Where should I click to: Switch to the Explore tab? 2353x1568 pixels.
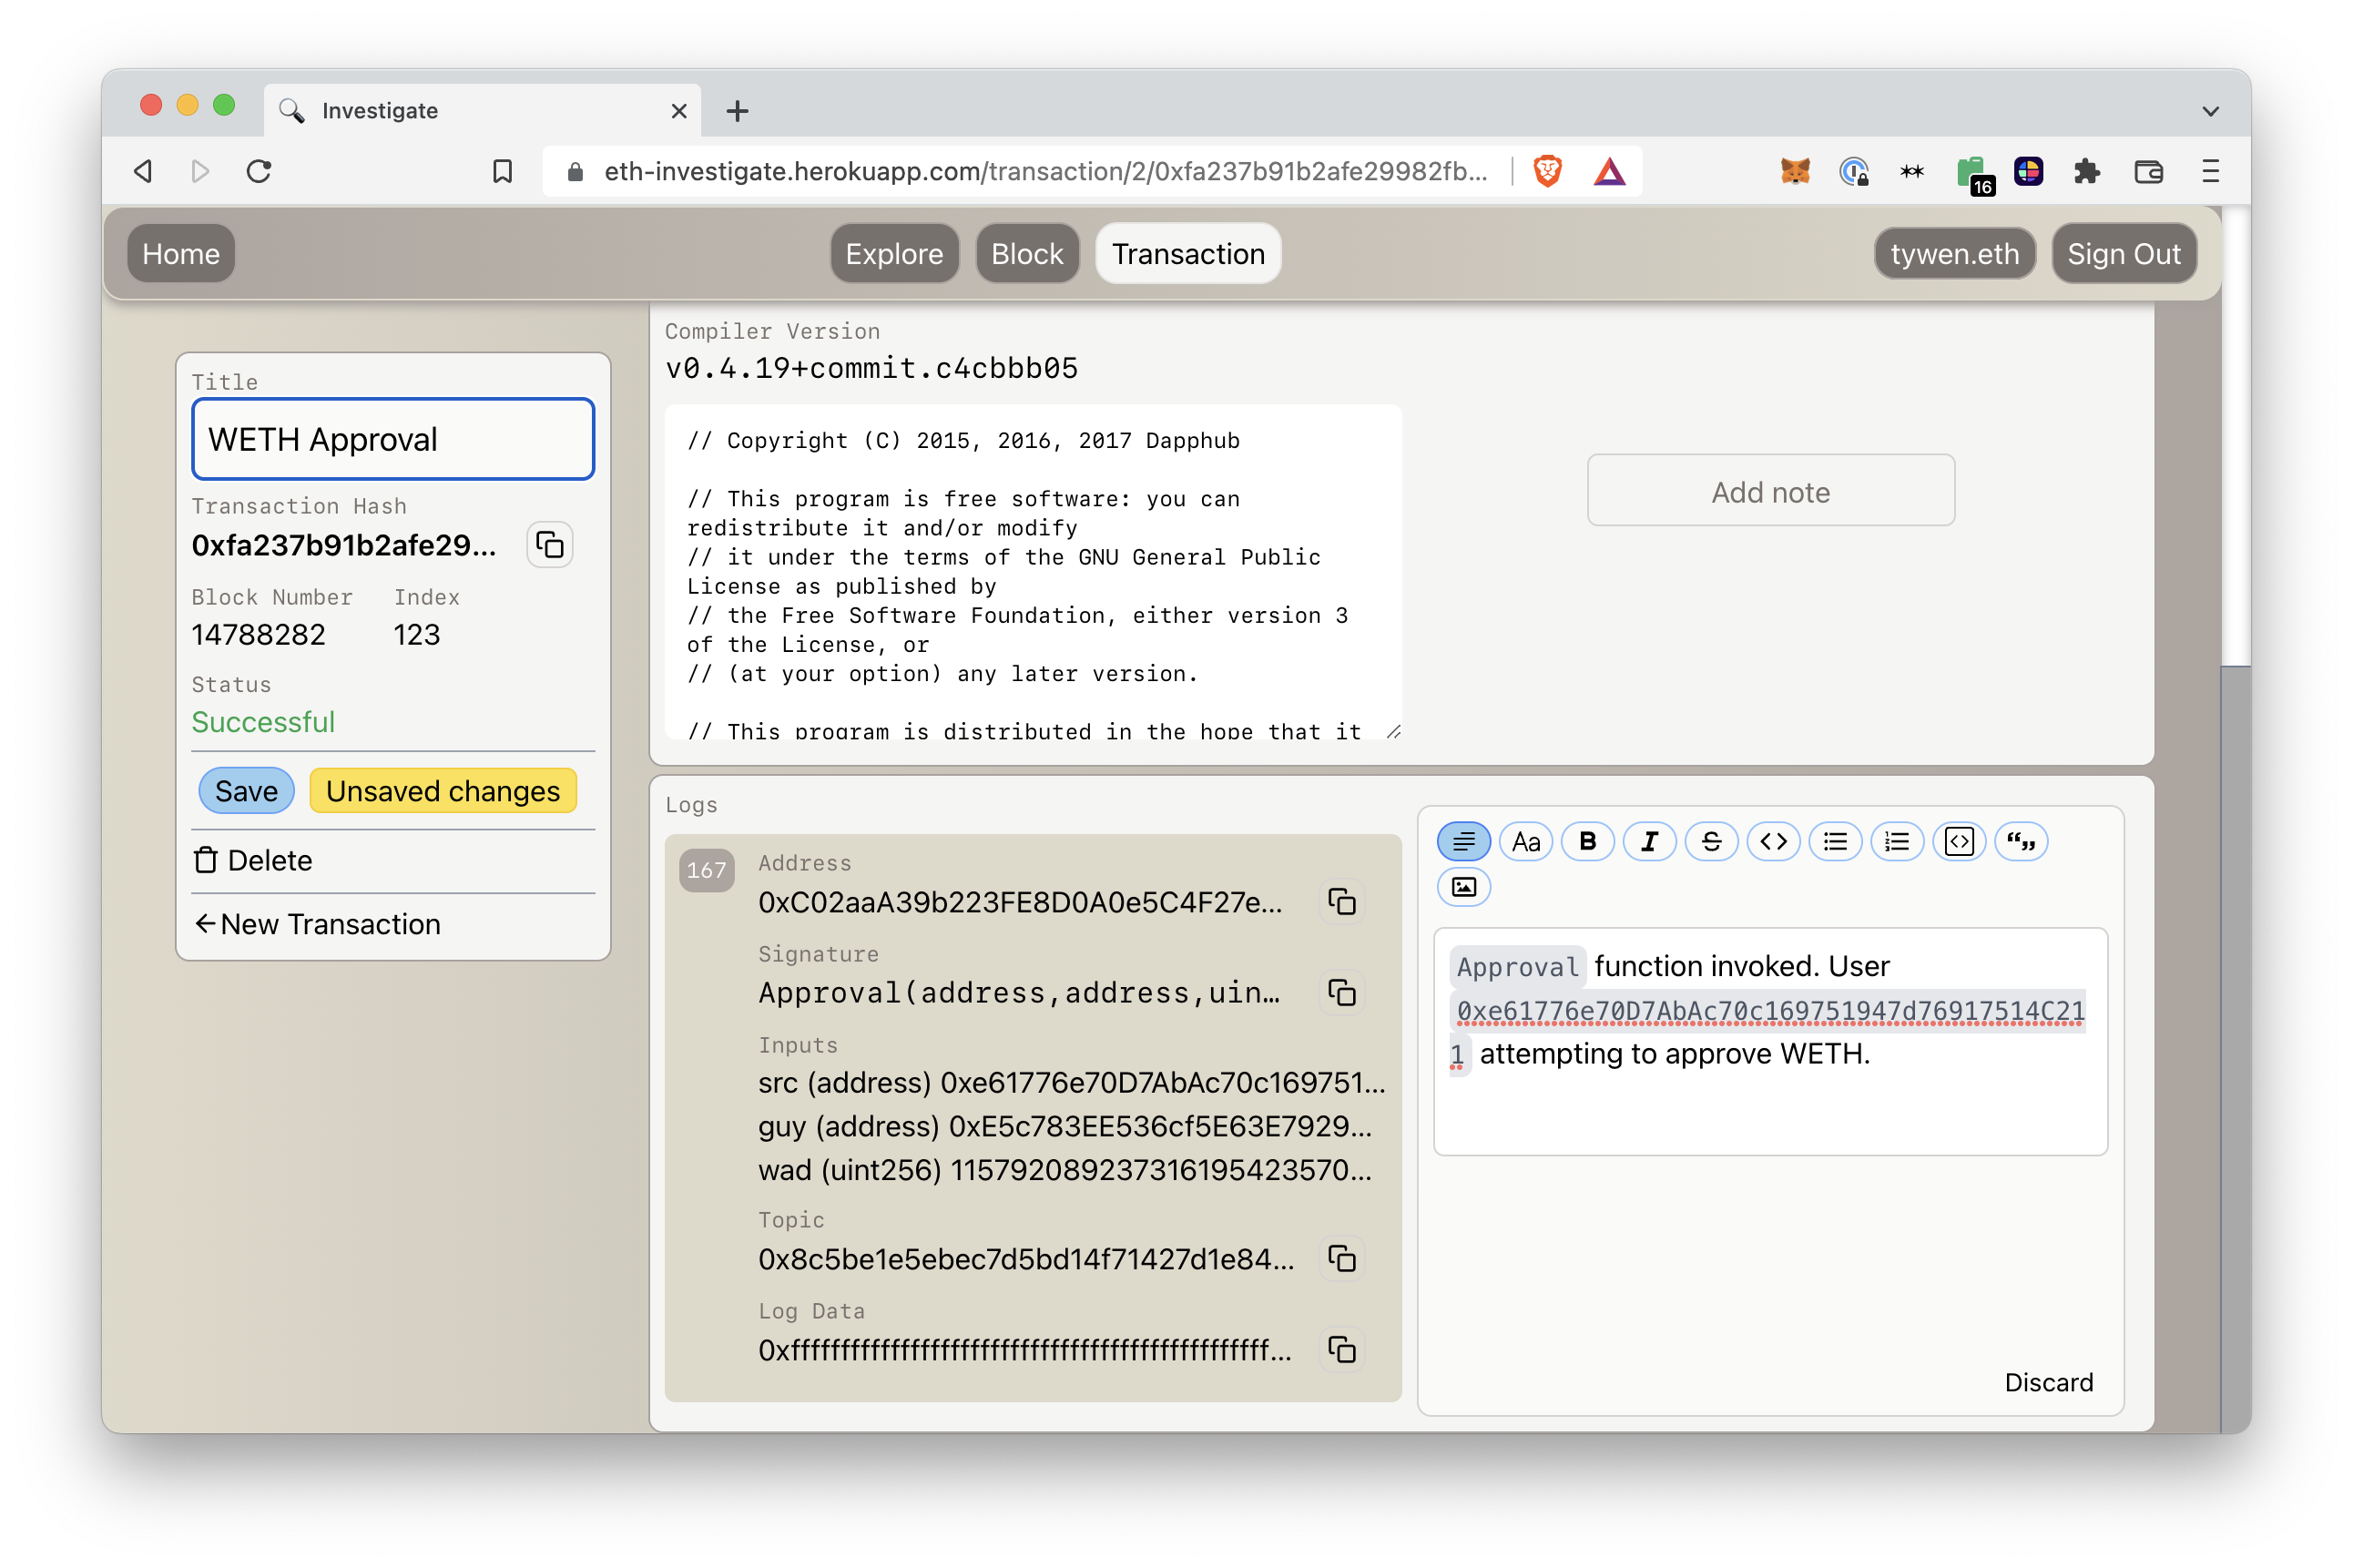[894, 254]
